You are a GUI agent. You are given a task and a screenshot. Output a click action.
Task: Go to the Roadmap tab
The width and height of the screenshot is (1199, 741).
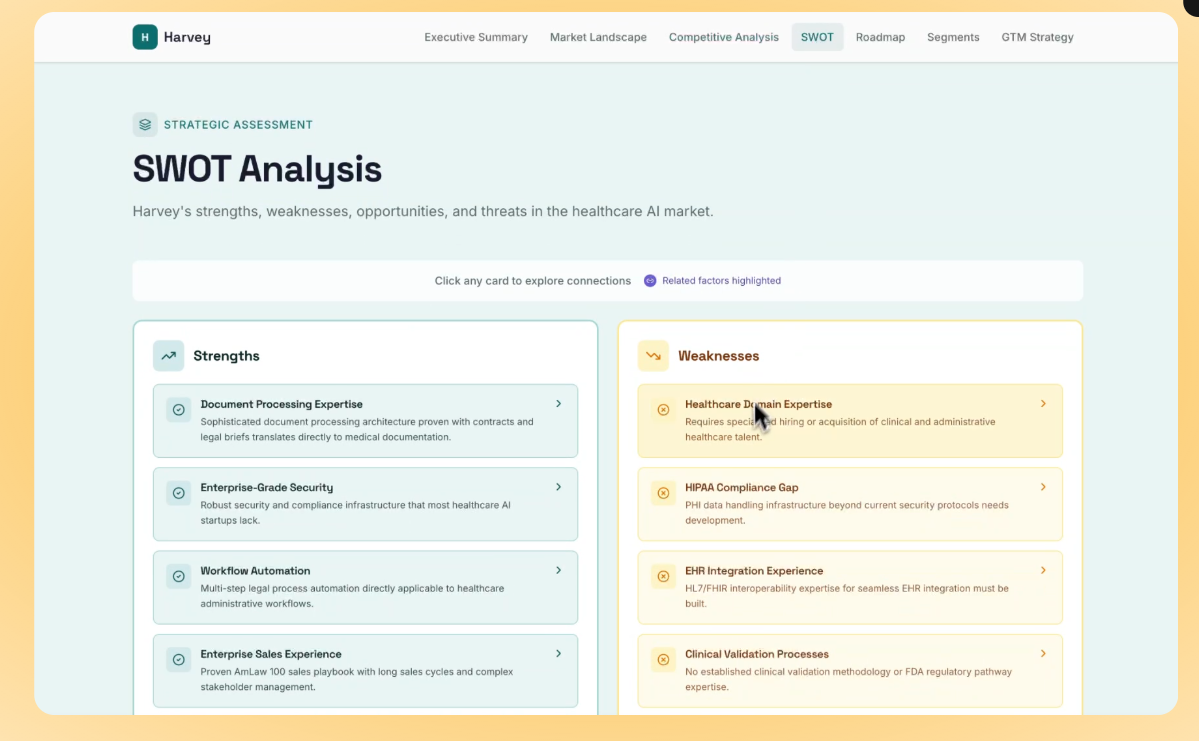point(880,37)
